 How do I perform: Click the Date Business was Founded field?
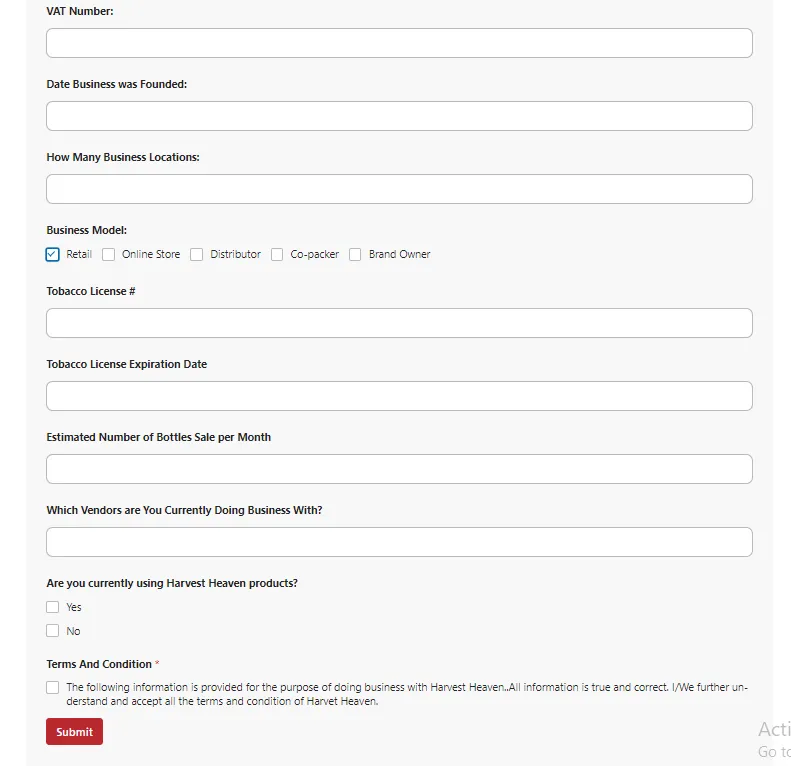[x=399, y=116]
